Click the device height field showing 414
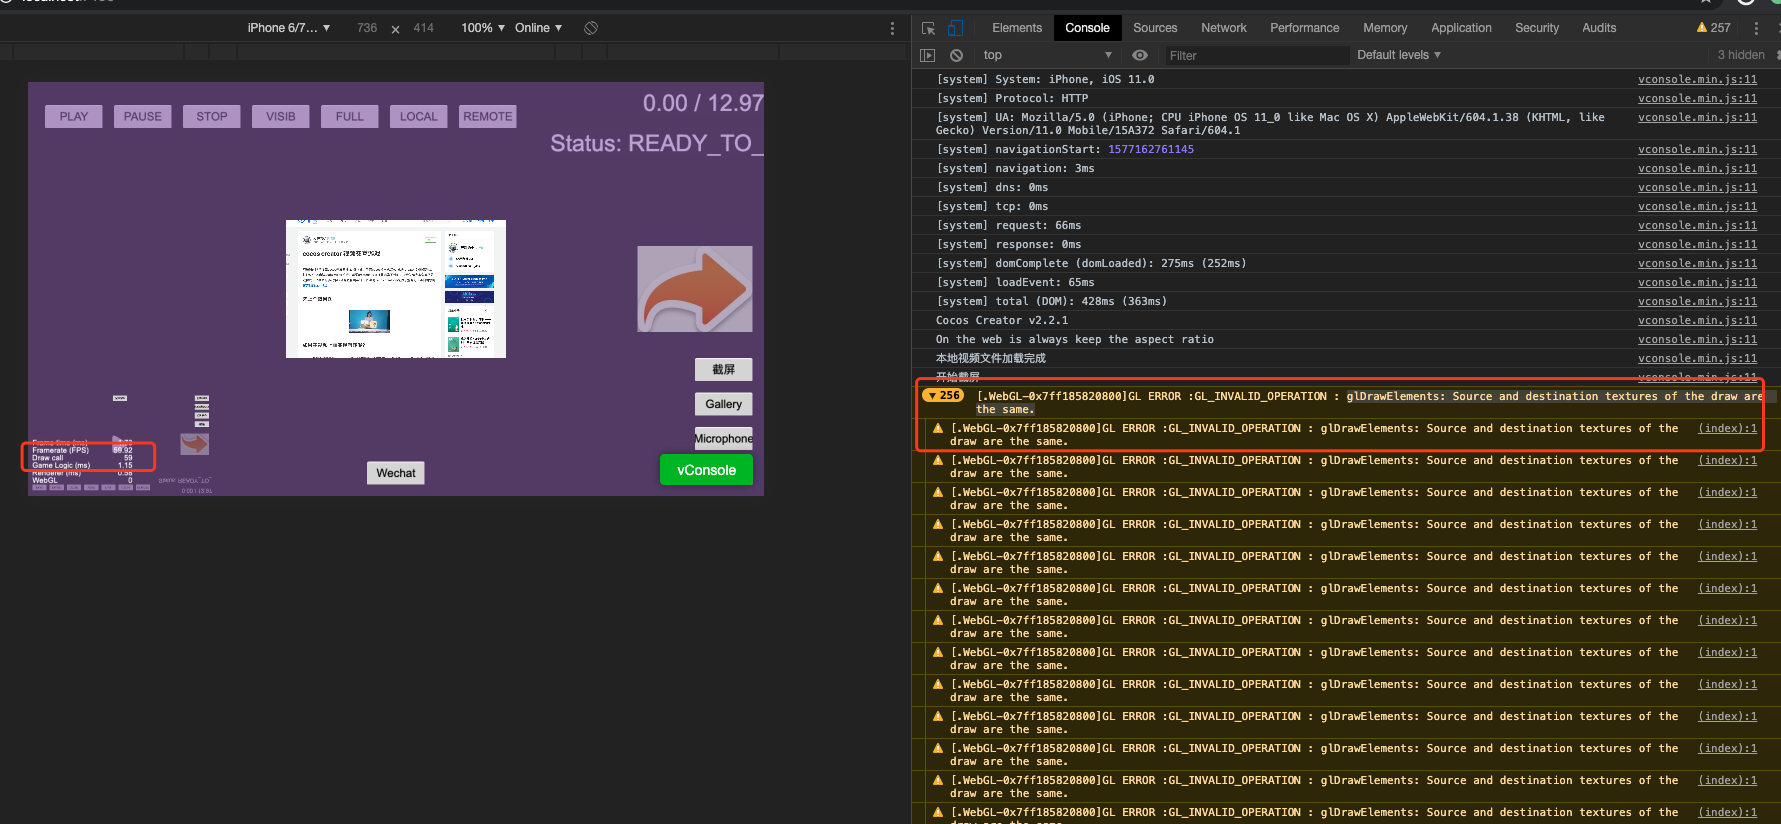 [x=424, y=28]
